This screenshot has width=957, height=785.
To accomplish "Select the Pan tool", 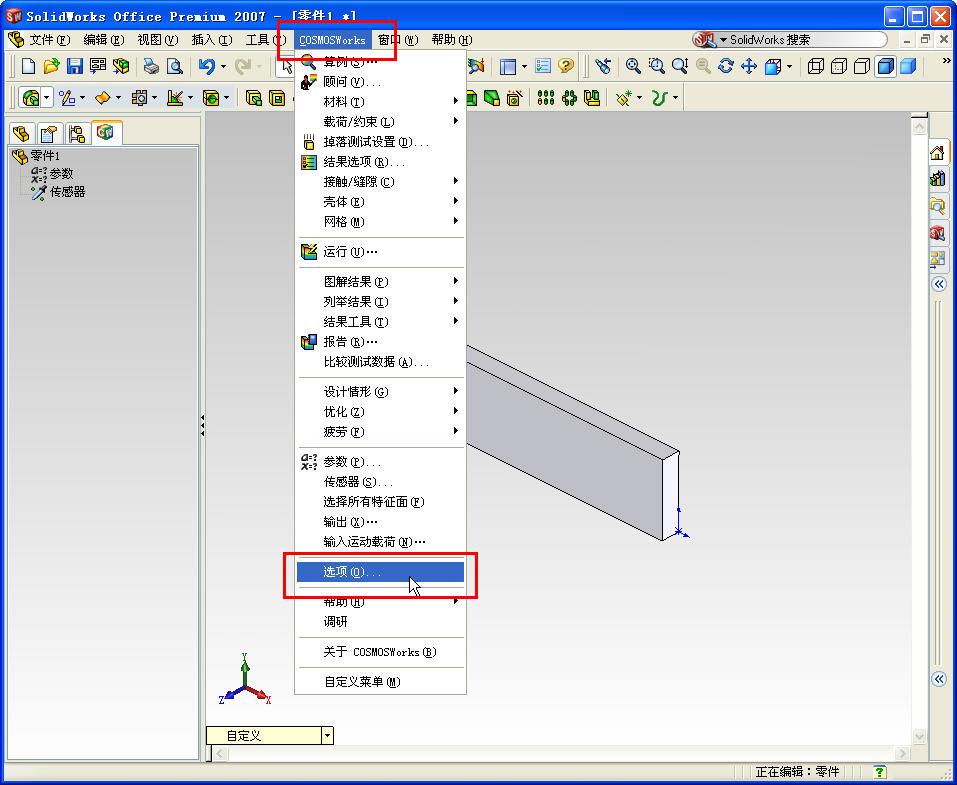I will click(x=749, y=66).
